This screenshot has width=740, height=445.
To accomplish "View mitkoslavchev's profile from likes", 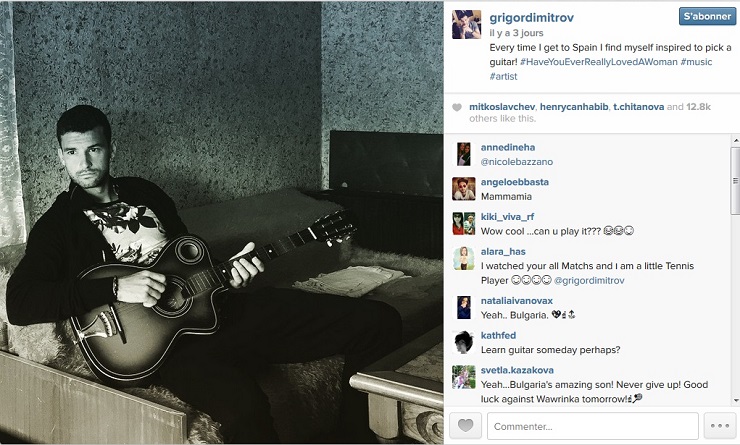I will tap(502, 107).
